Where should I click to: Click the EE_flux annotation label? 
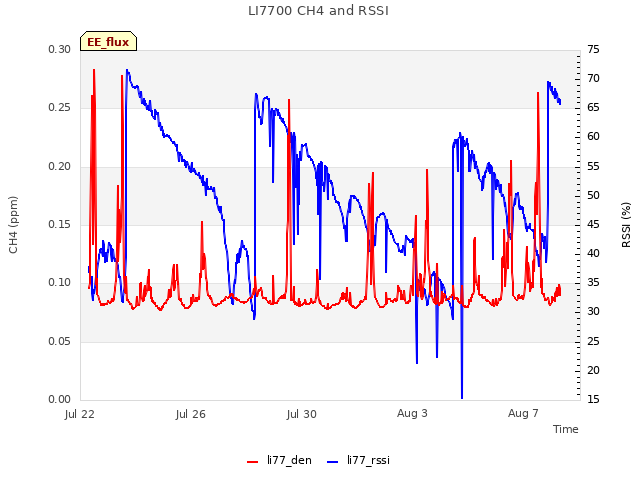[108, 42]
